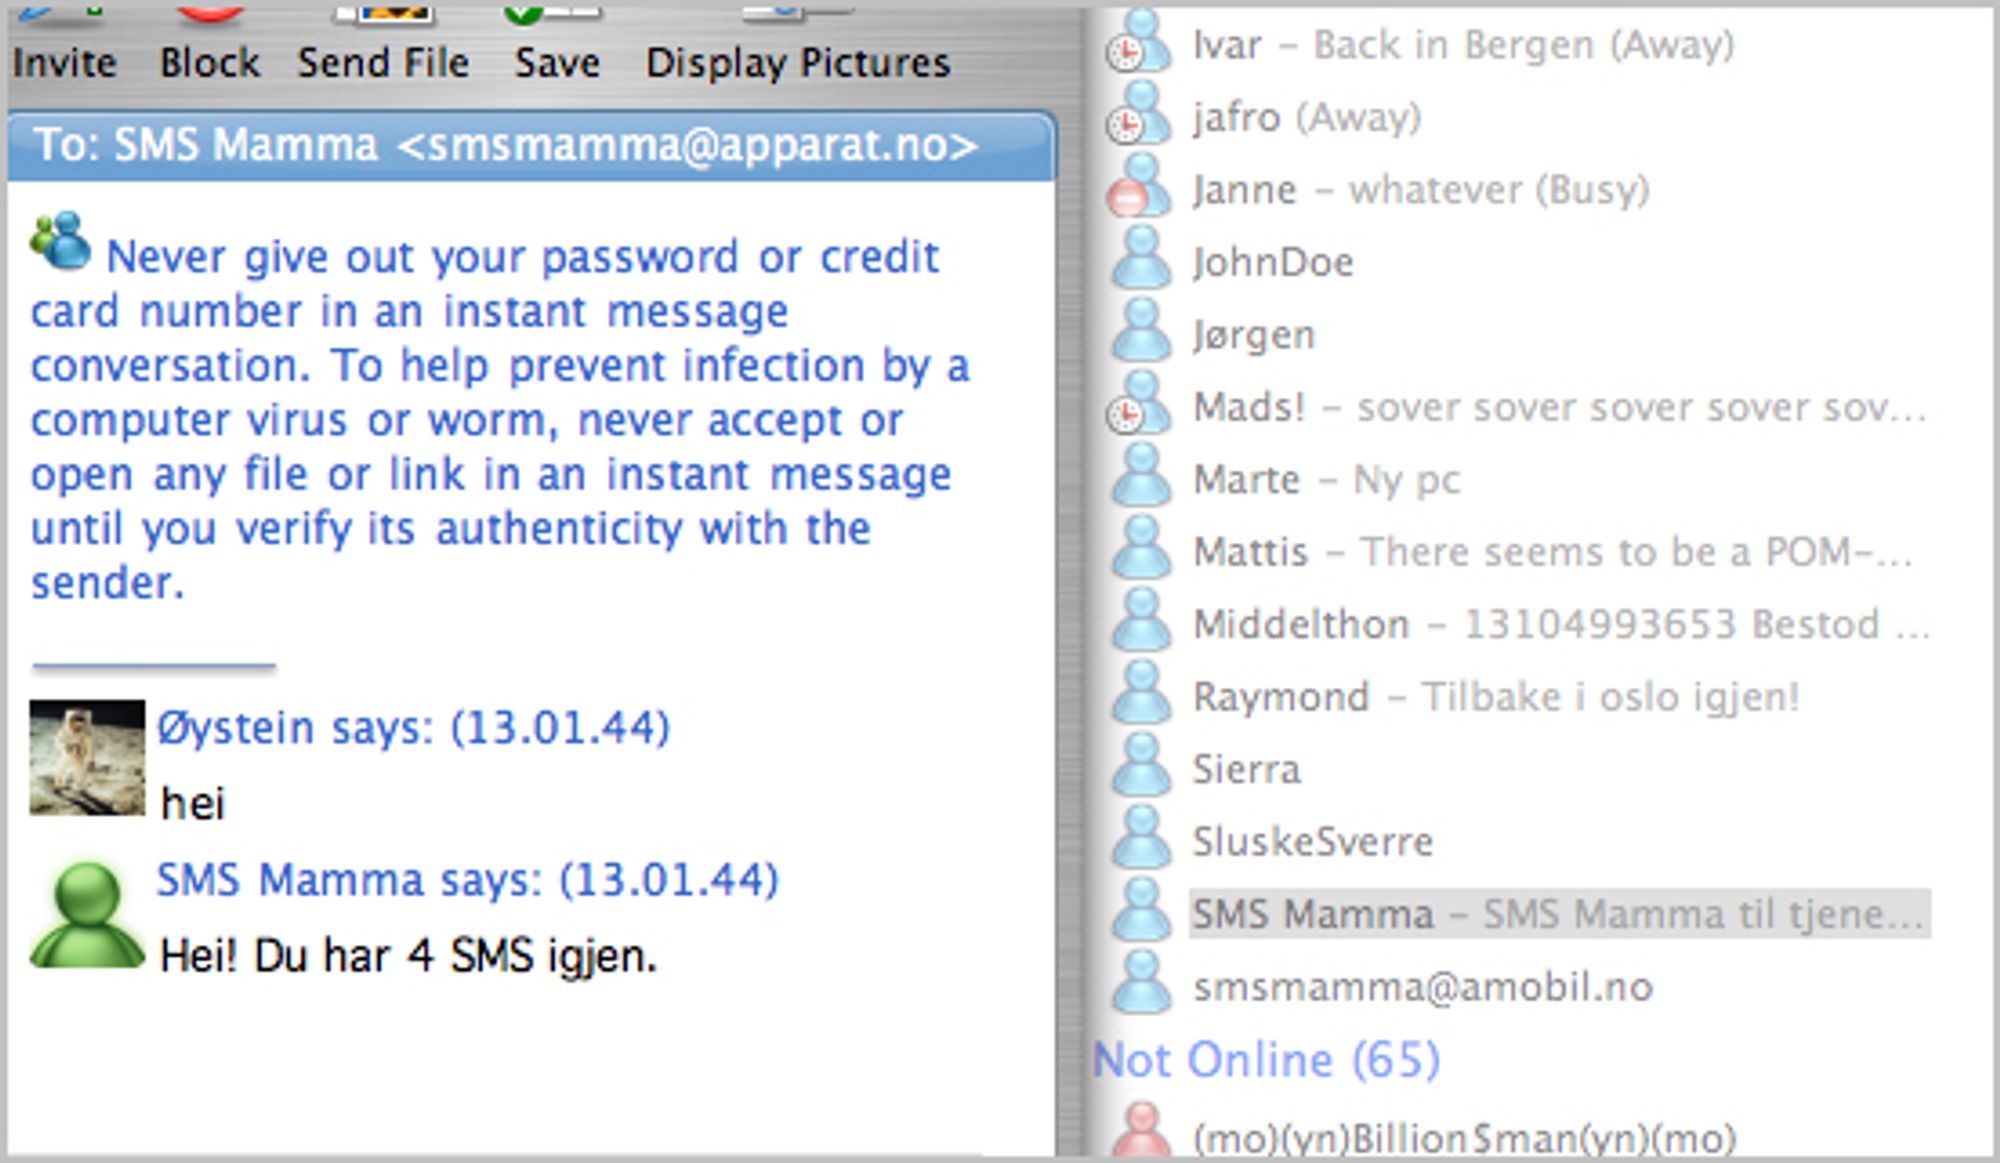Click the MSN buddies warning icon
2000x1163 pixels.
pyautogui.click(x=60, y=241)
